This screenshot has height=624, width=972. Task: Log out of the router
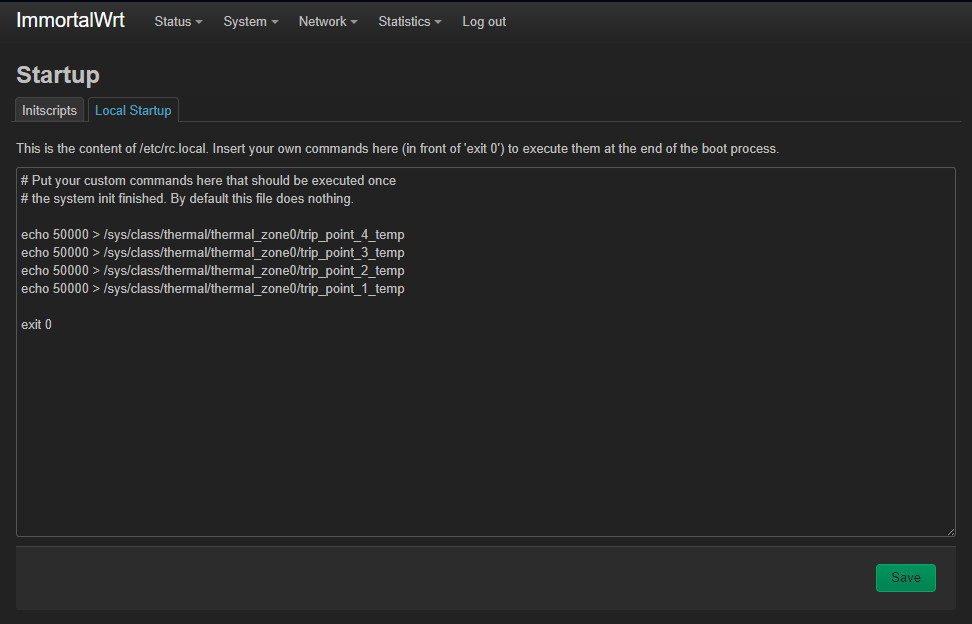[x=484, y=22]
